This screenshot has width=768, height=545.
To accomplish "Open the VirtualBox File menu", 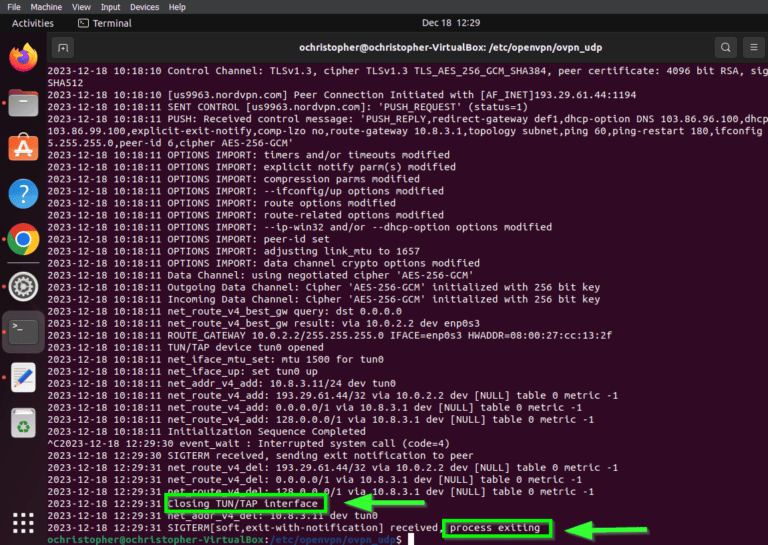I will pos(14,7).
